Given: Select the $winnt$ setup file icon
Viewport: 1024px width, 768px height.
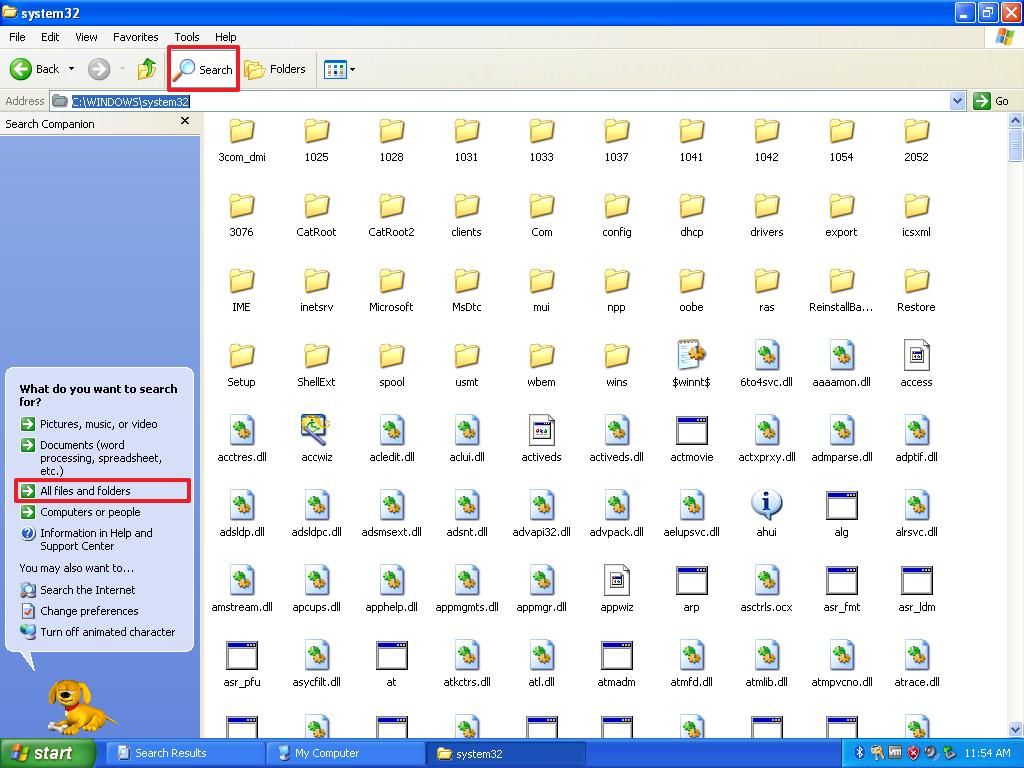Looking at the screenshot, I should [x=691, y=355].
